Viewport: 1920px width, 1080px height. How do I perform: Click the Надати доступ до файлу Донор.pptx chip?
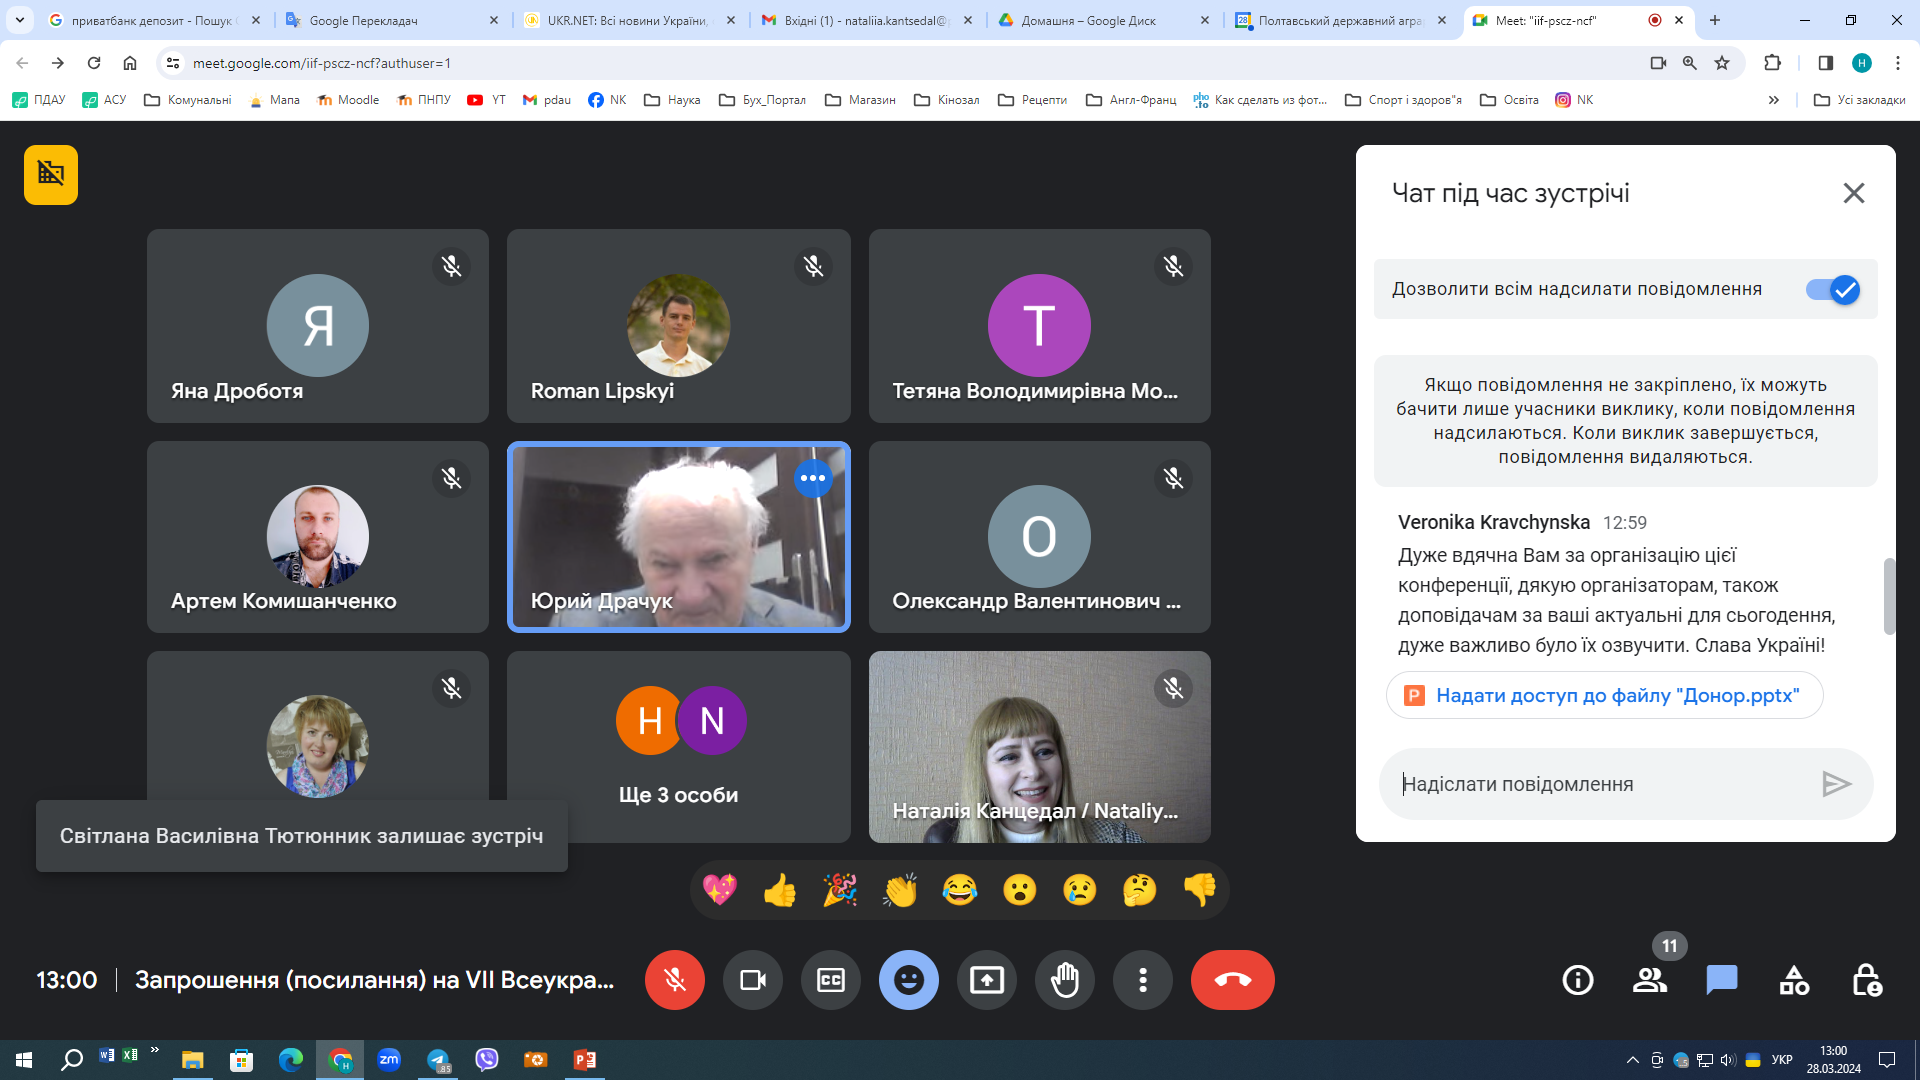(x=1604, y=695)
